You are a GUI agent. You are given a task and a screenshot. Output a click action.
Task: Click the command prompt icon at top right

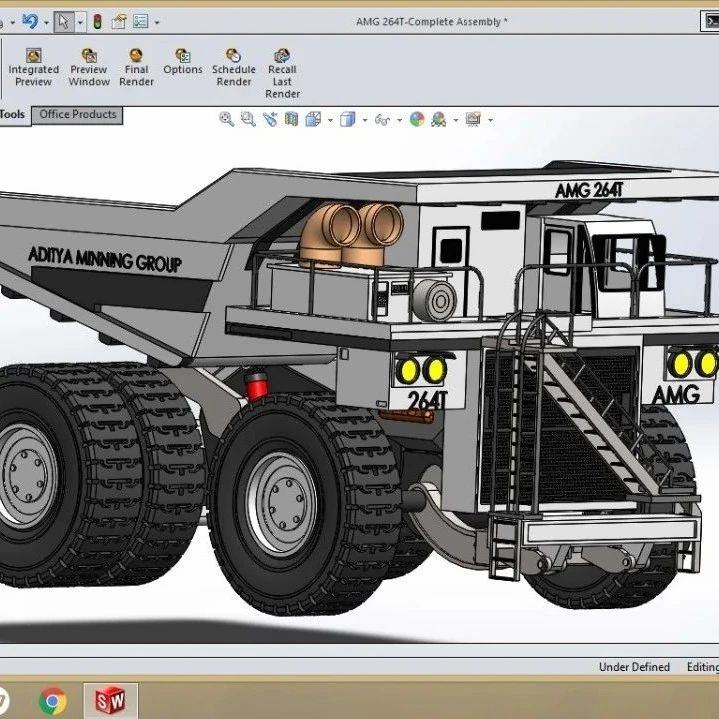pyautogui.click(x=710, y=22)
